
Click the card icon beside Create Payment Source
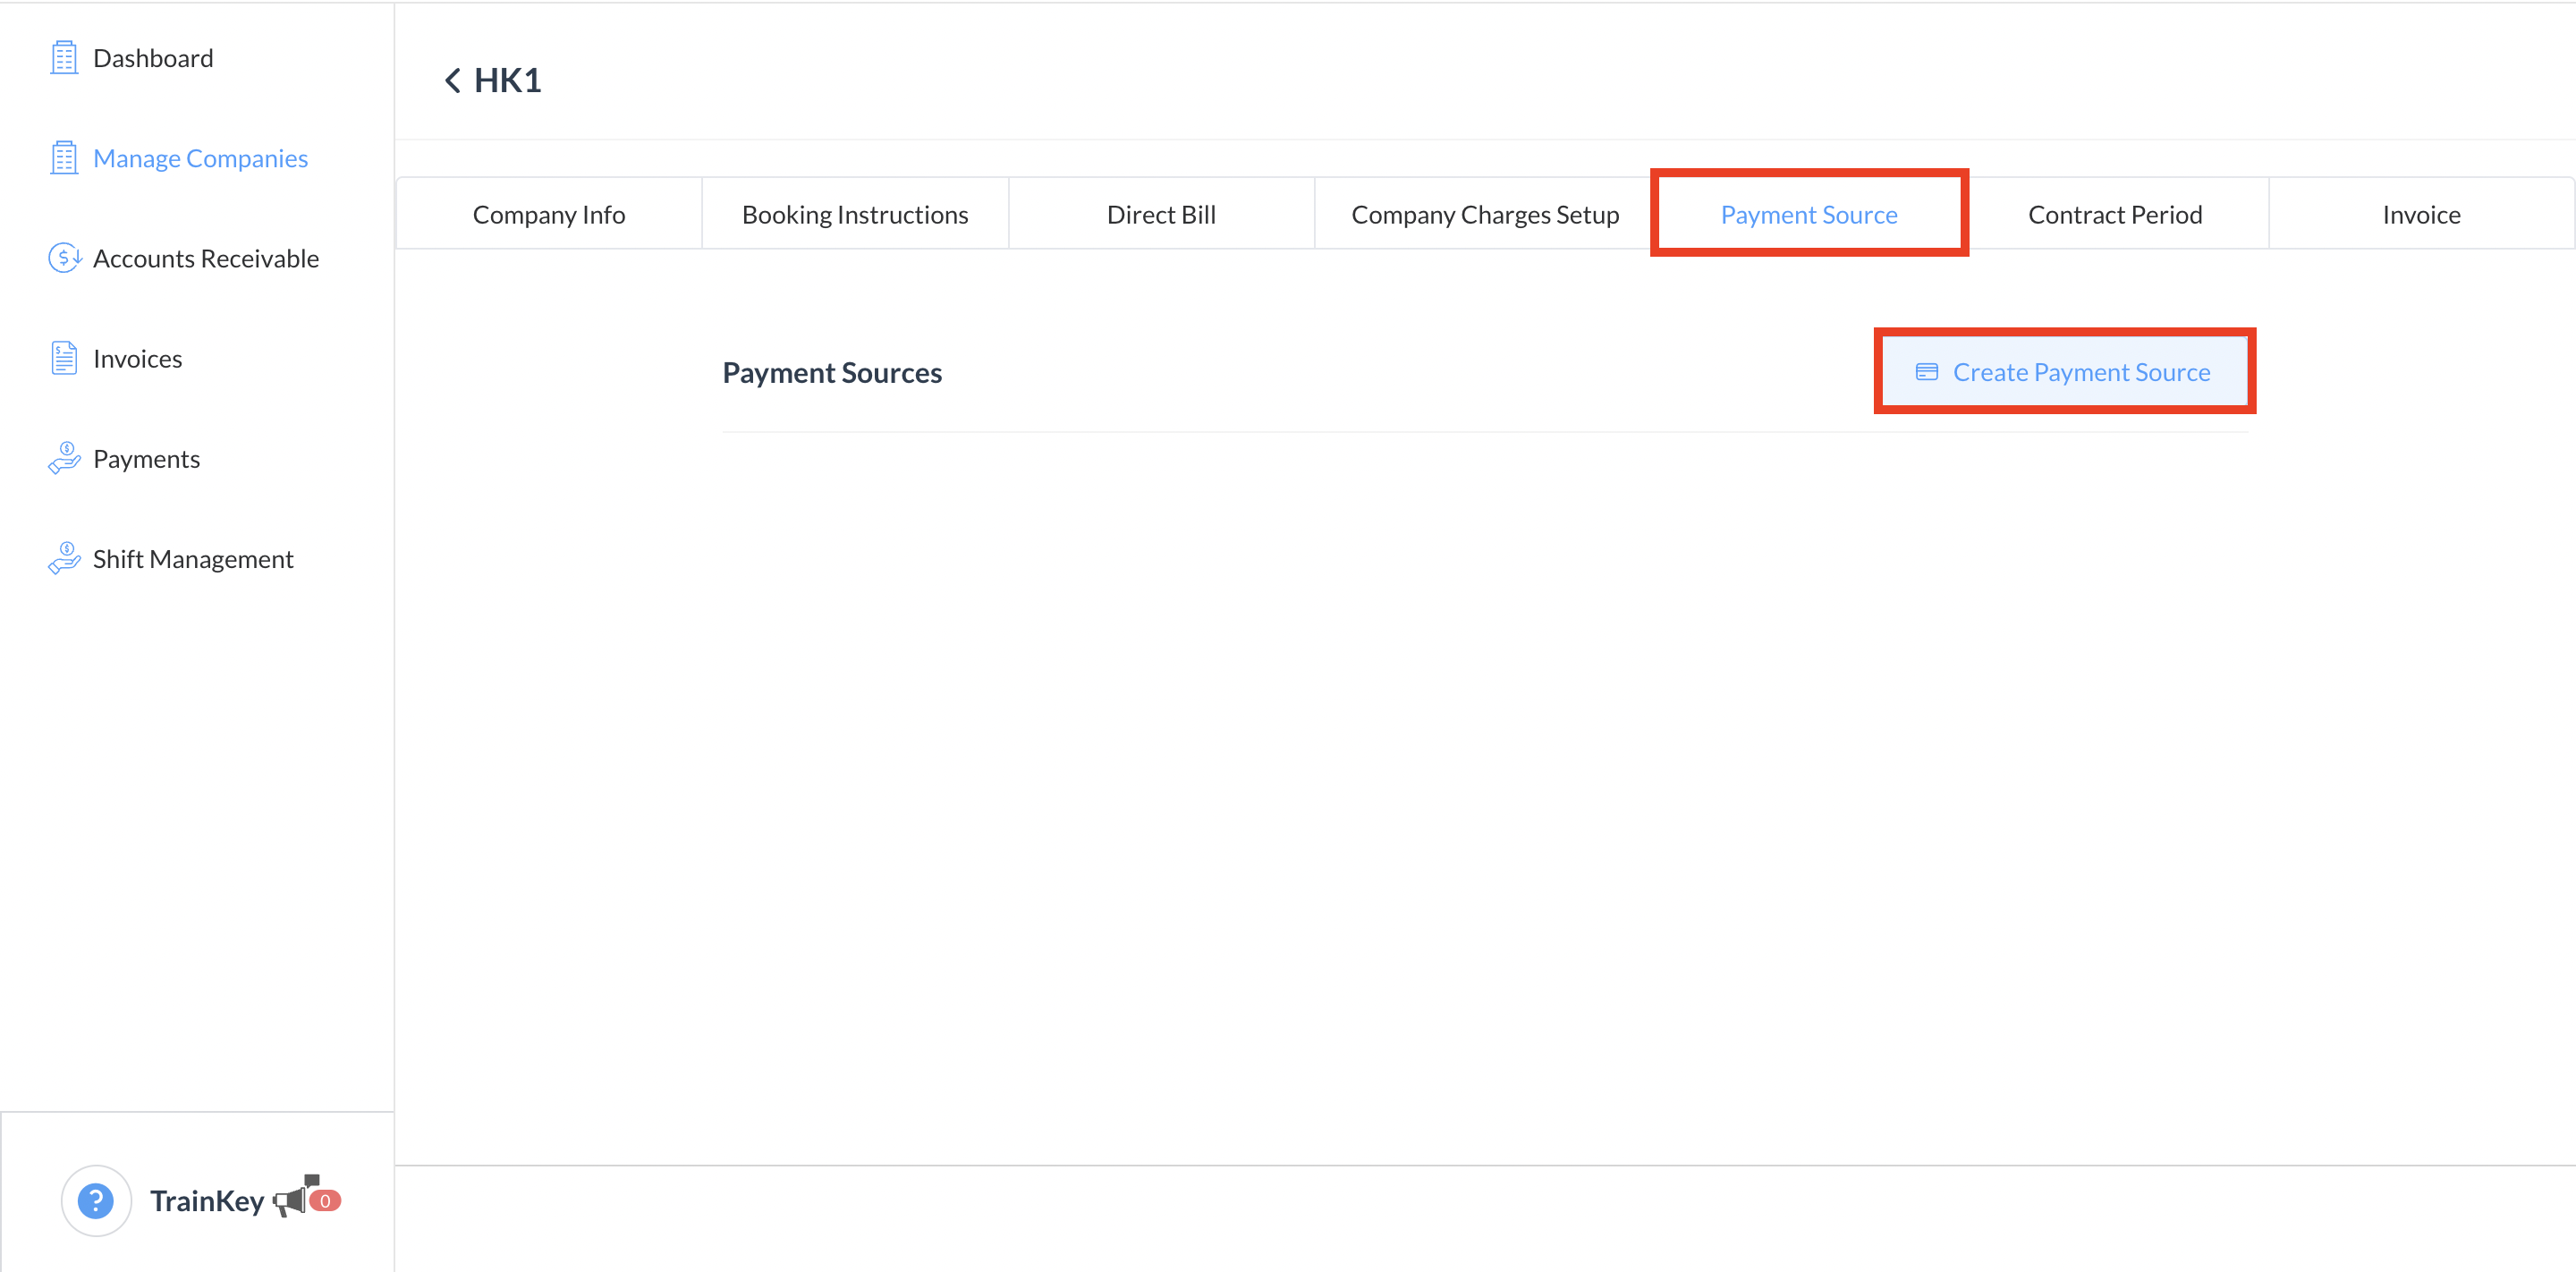click(x=1927, y=371)
